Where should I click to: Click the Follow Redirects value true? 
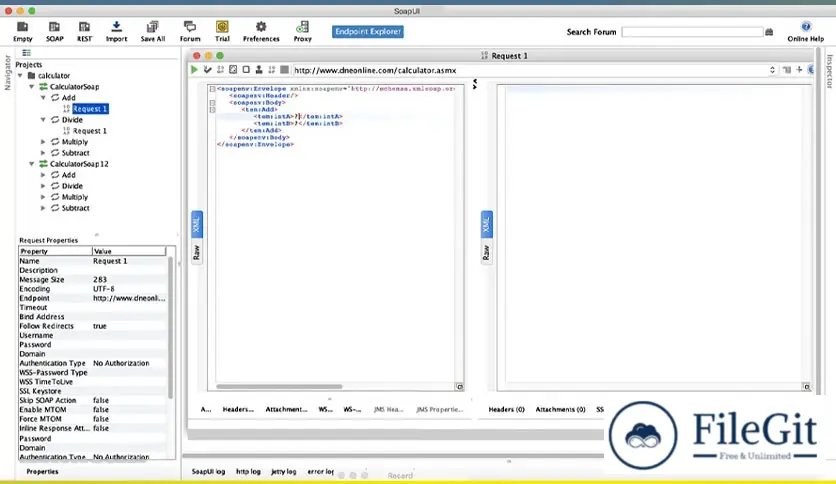pyautogui.click(x=100, y=326)
